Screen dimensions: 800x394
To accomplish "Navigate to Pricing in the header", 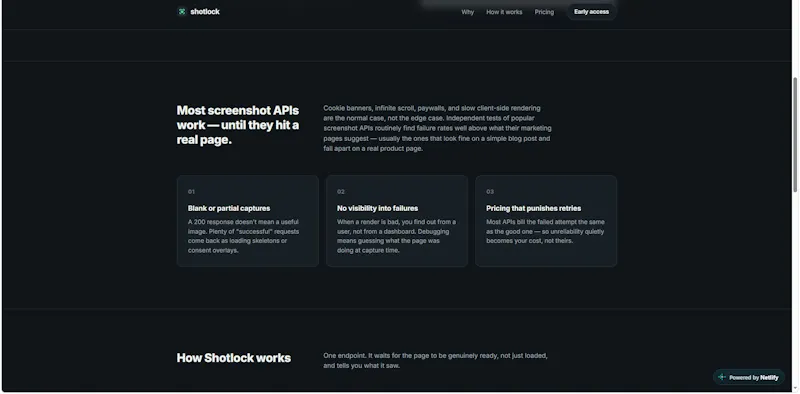I will click(544, 12).
